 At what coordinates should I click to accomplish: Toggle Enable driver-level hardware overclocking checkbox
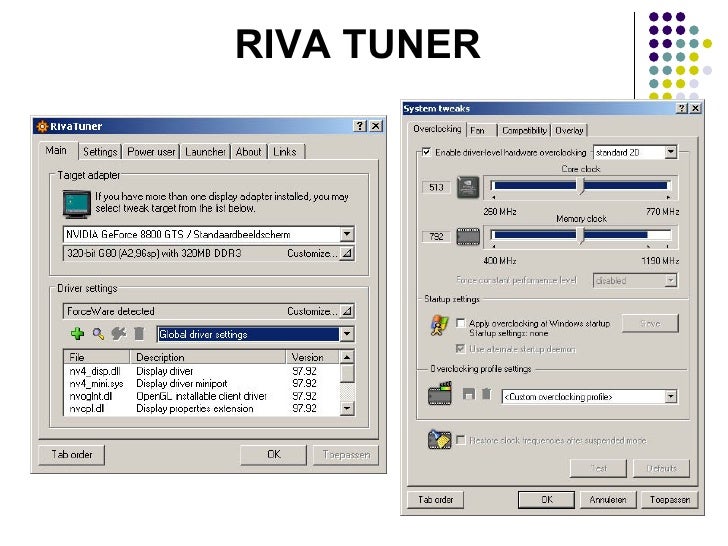pos(426,152)
